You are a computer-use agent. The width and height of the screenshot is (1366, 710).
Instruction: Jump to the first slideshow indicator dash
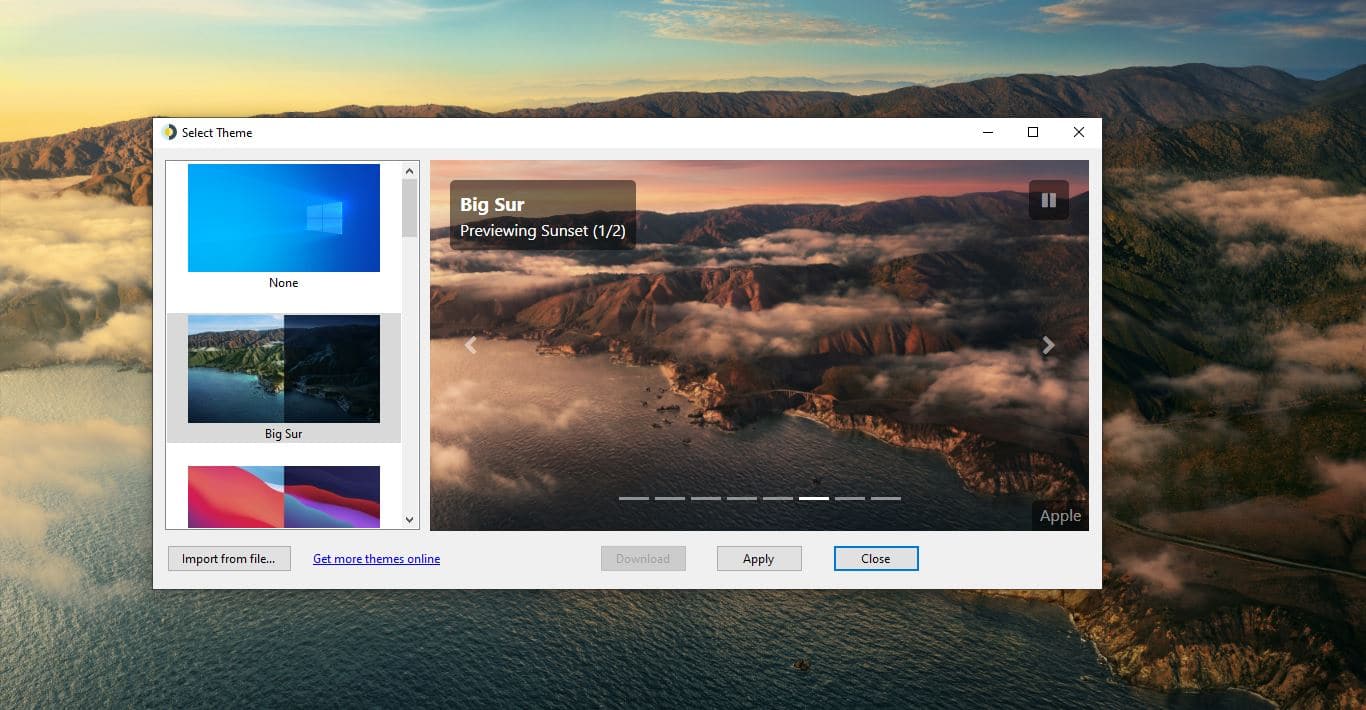click(x=634, y=498)
